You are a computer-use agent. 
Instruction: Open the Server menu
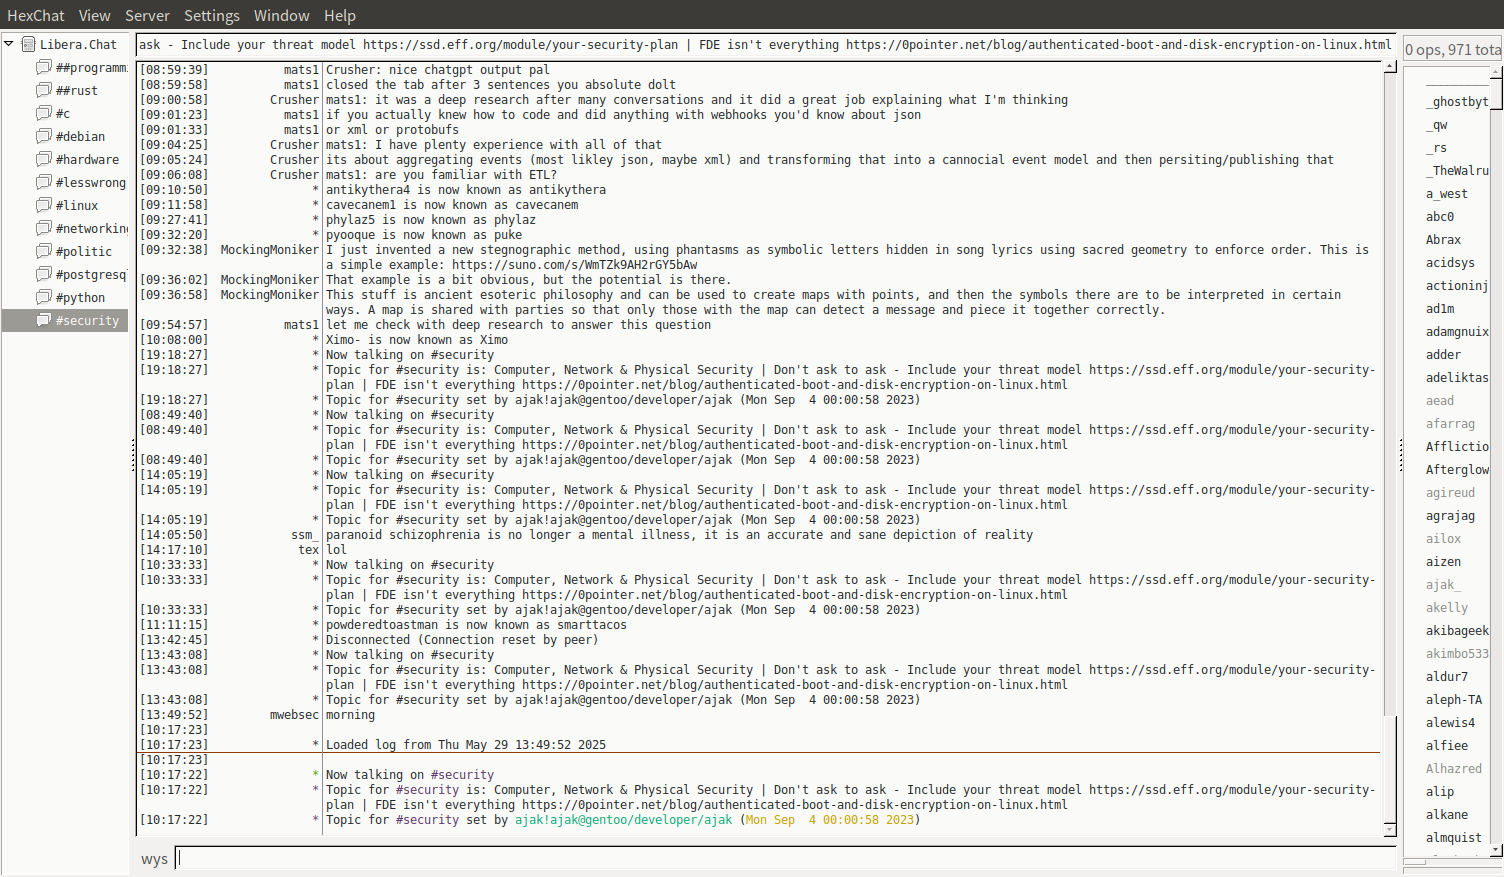point(147,15)
